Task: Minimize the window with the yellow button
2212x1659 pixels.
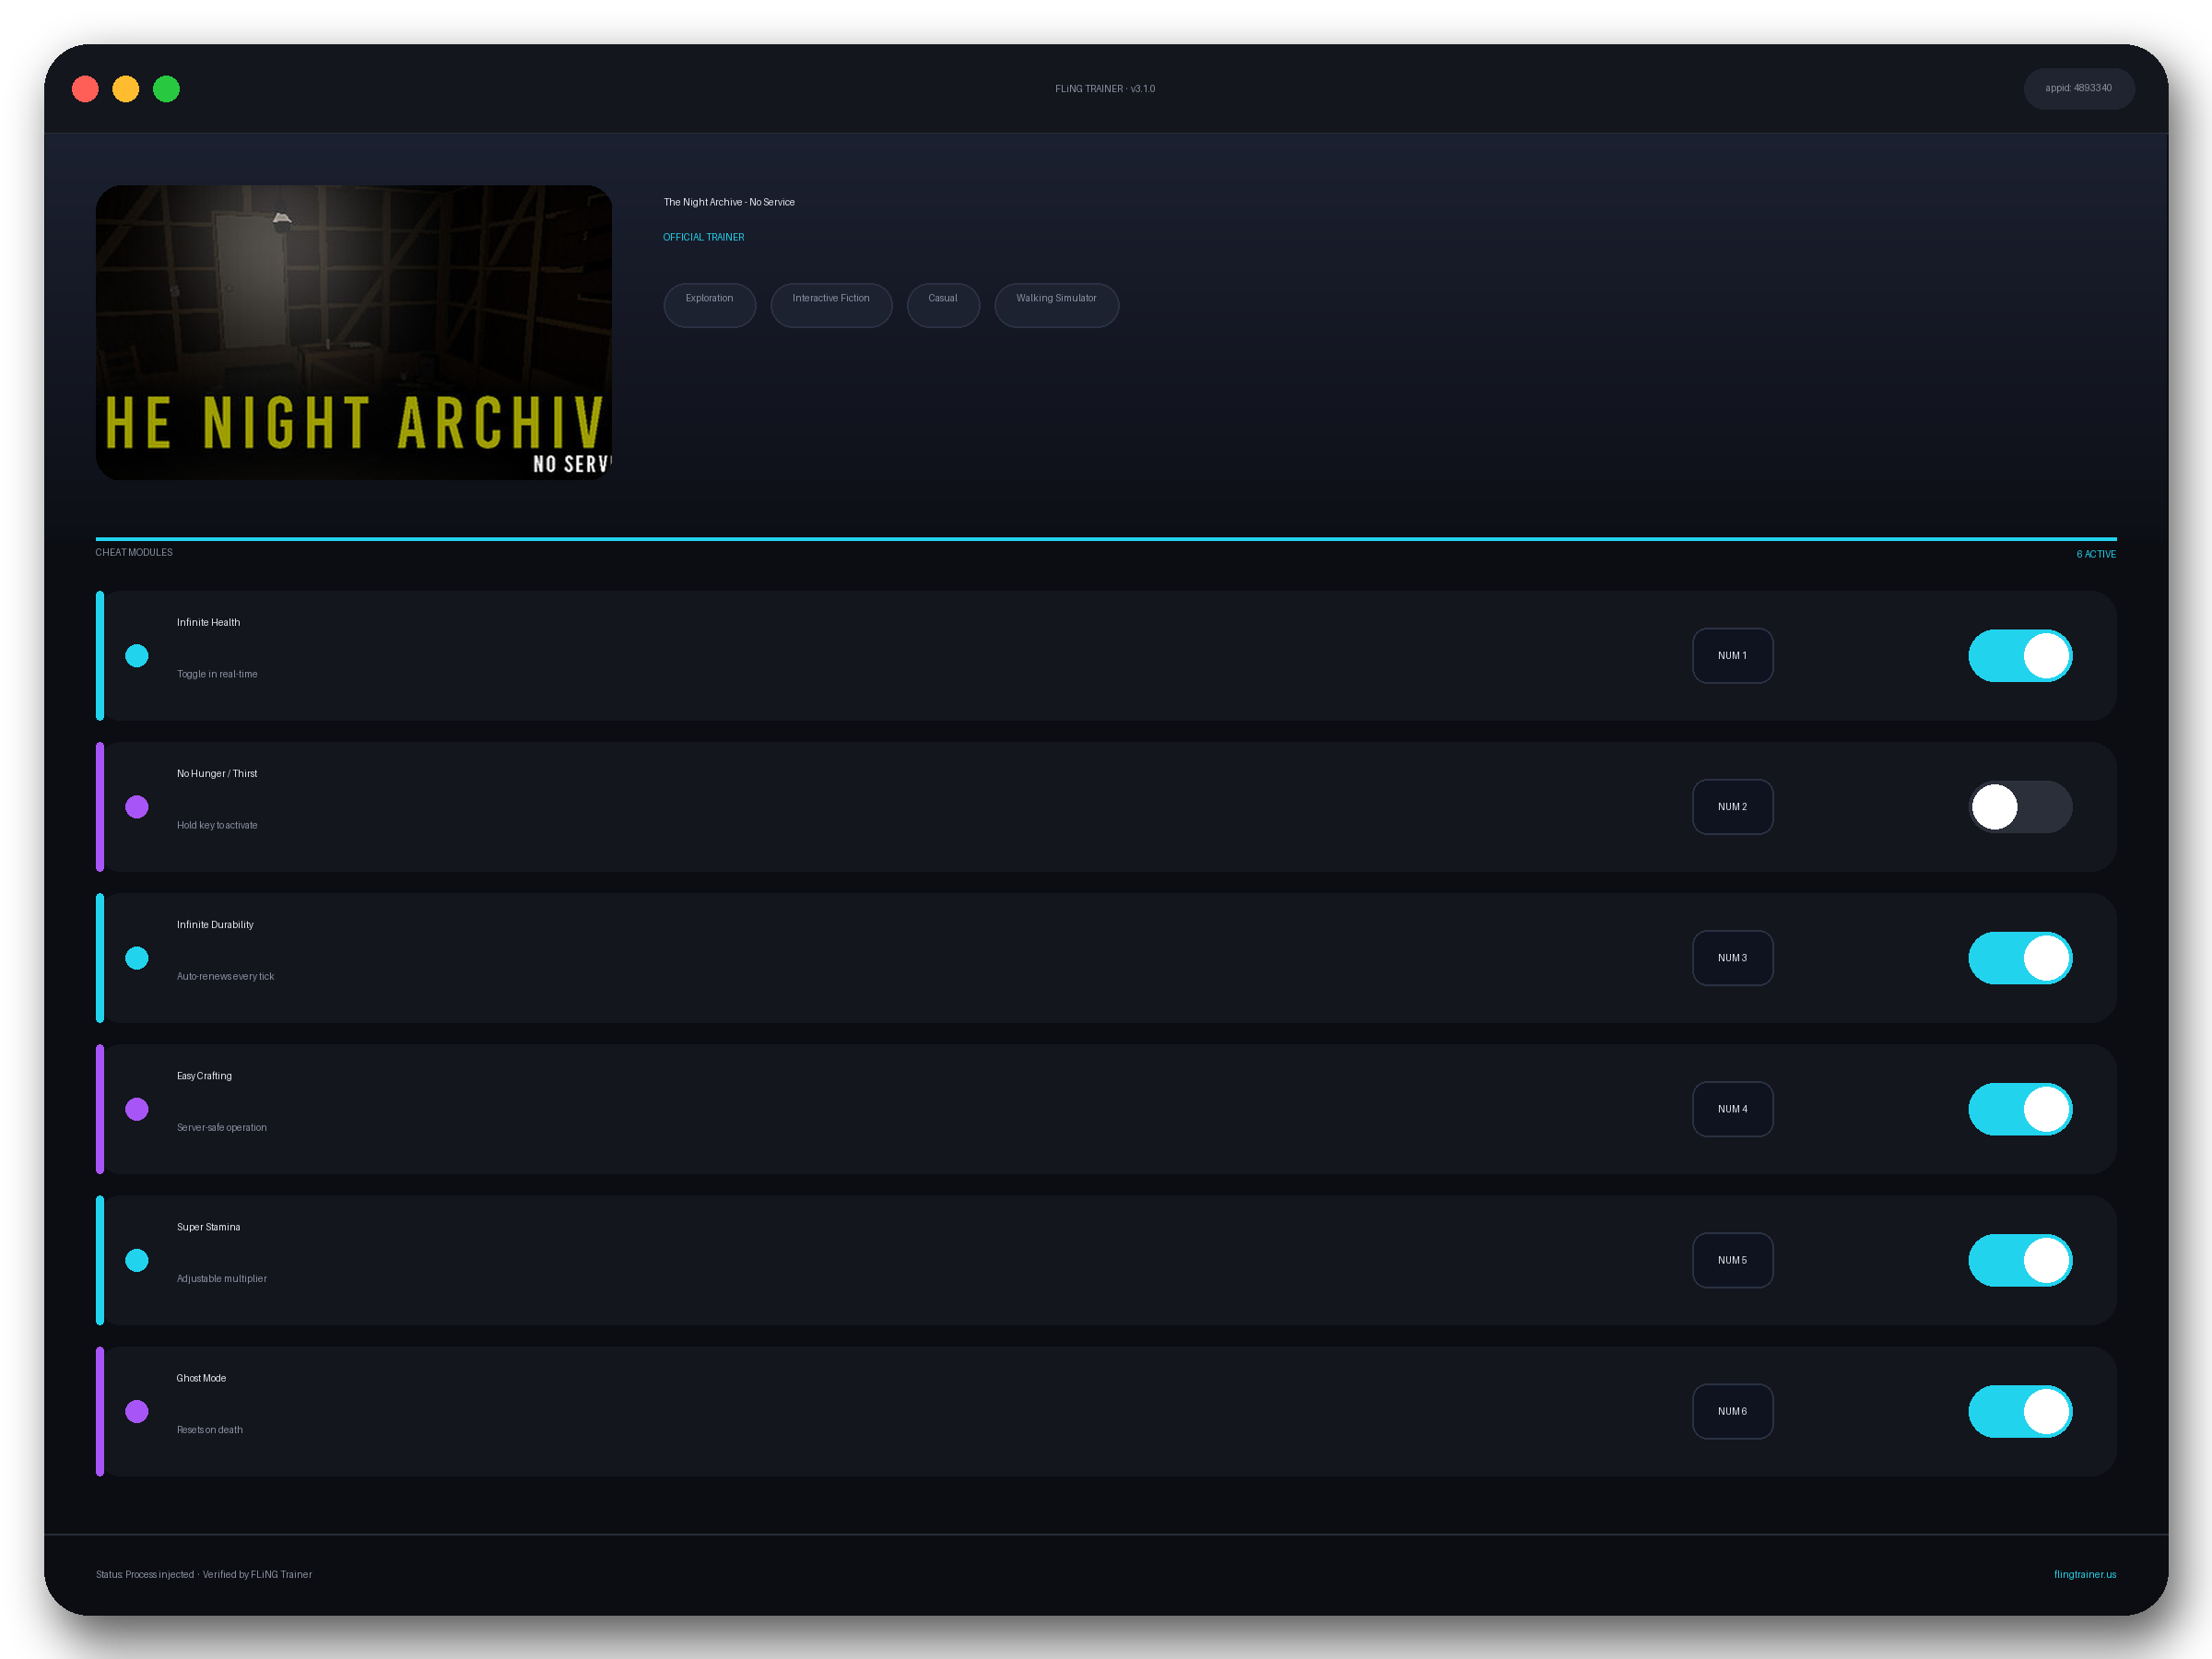Action: point(126,89)
